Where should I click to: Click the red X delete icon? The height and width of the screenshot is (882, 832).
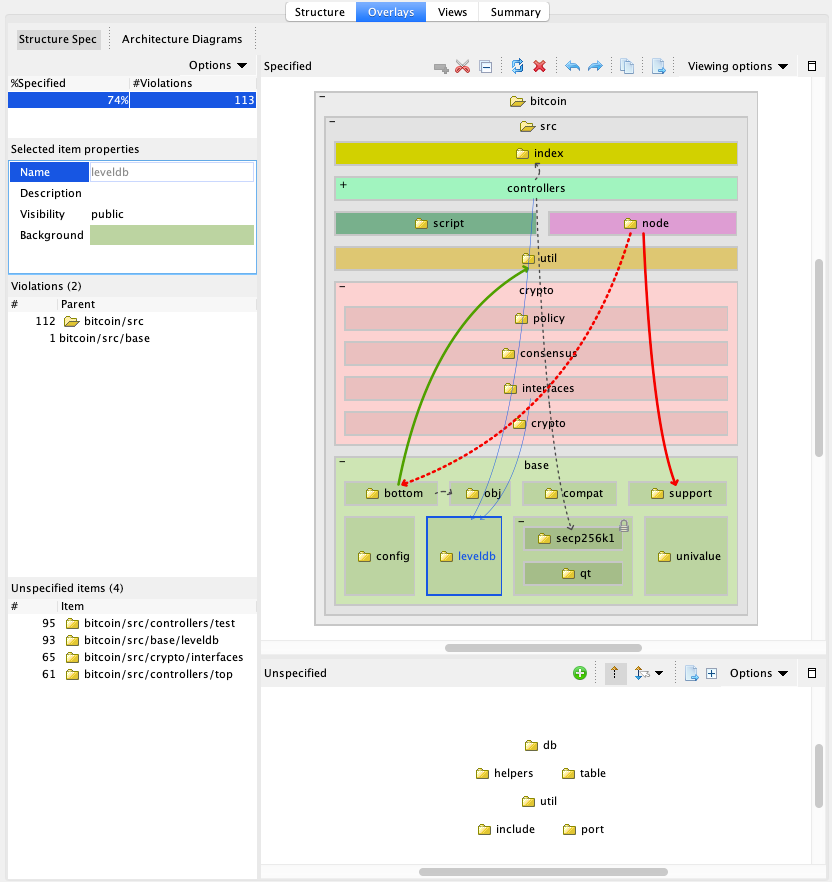tap(540, 66)
